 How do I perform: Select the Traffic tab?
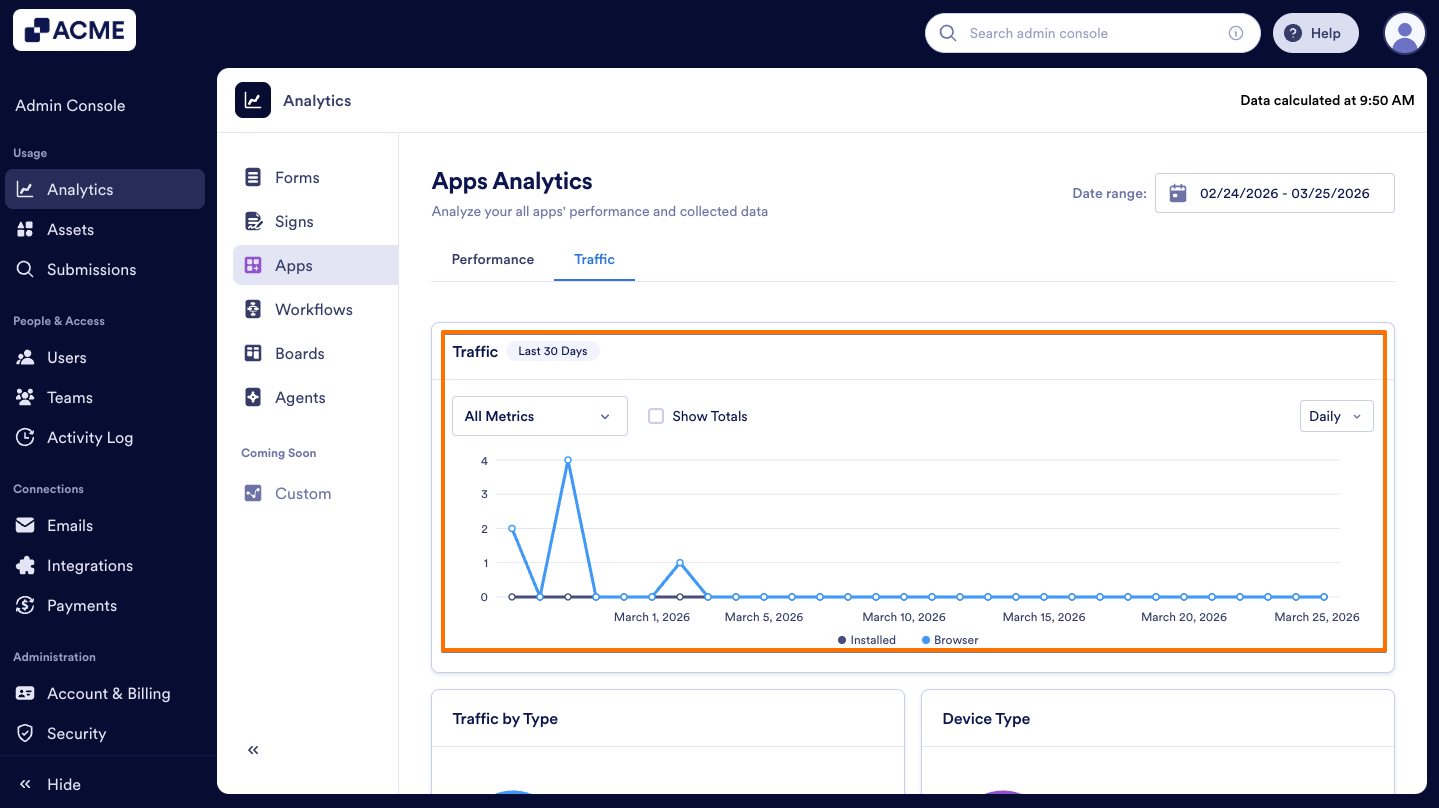(x=594, y=259)
